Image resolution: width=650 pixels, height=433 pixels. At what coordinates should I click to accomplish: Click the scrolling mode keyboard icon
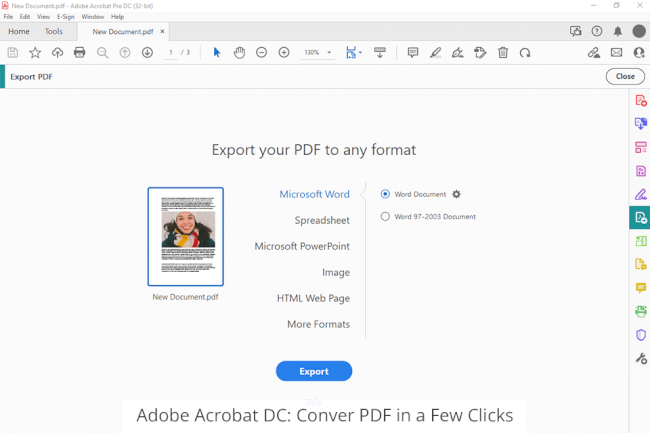tap(380, 53)
